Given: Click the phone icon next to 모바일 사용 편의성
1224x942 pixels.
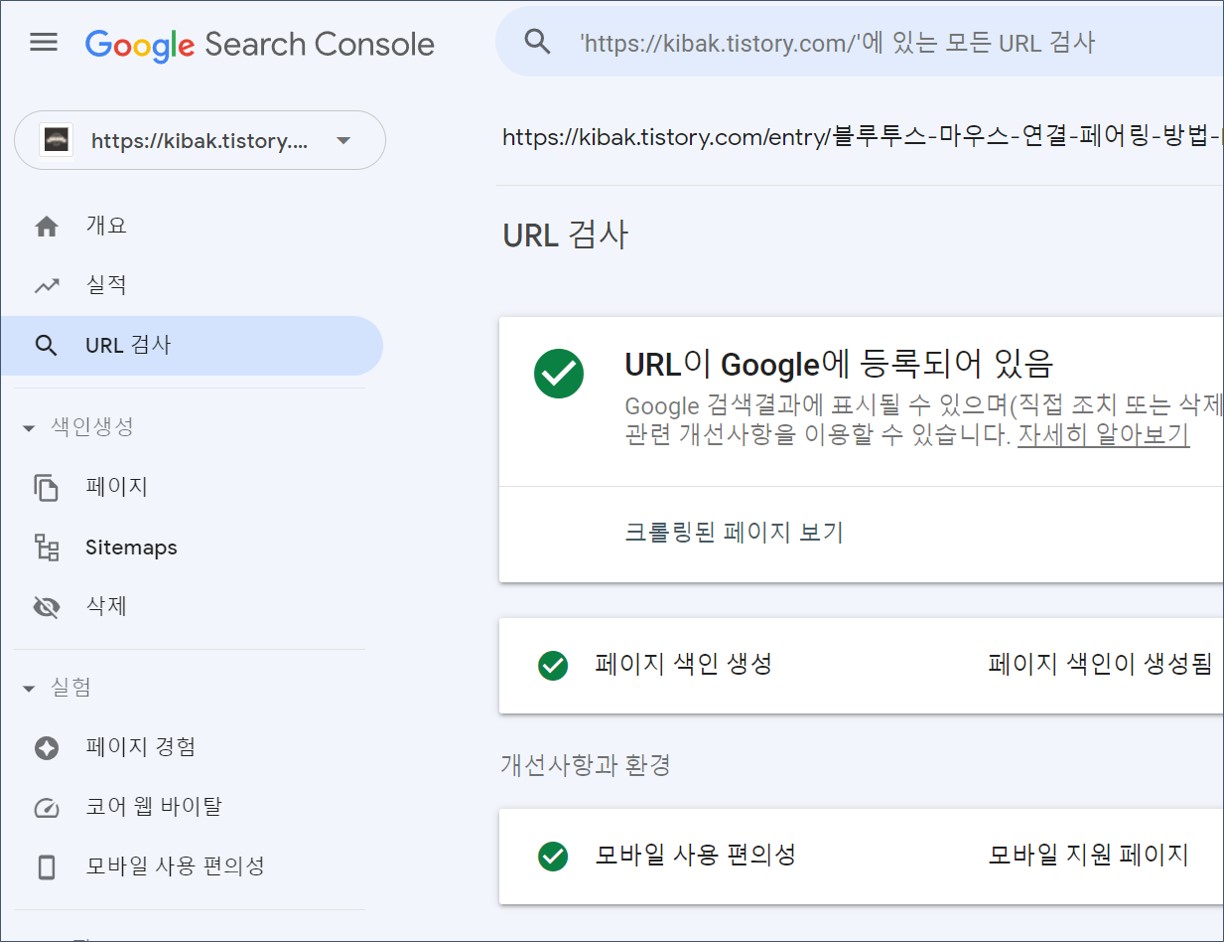Looking at the screenshot, I should coord(46,867).
